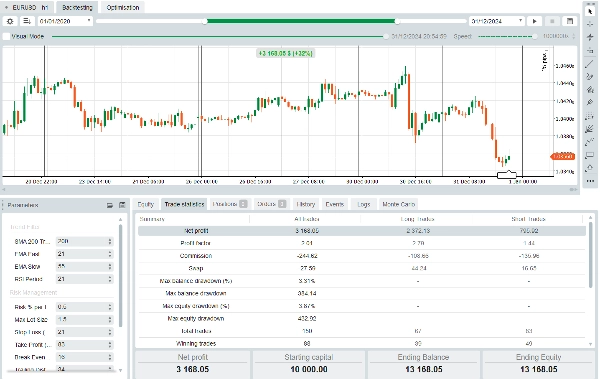Adjust the Break Even value stepper

pyautogui.click(x=110, y=357)
